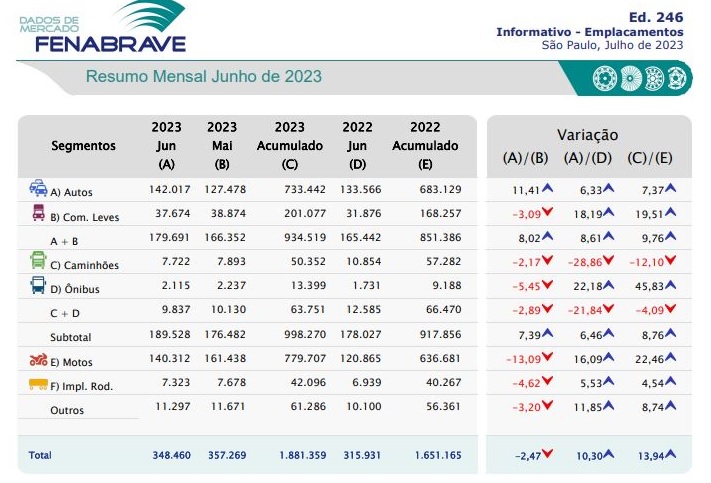Select the D) Ônibus row label
This screenshot has height=483, width=711.
point(75,289)
